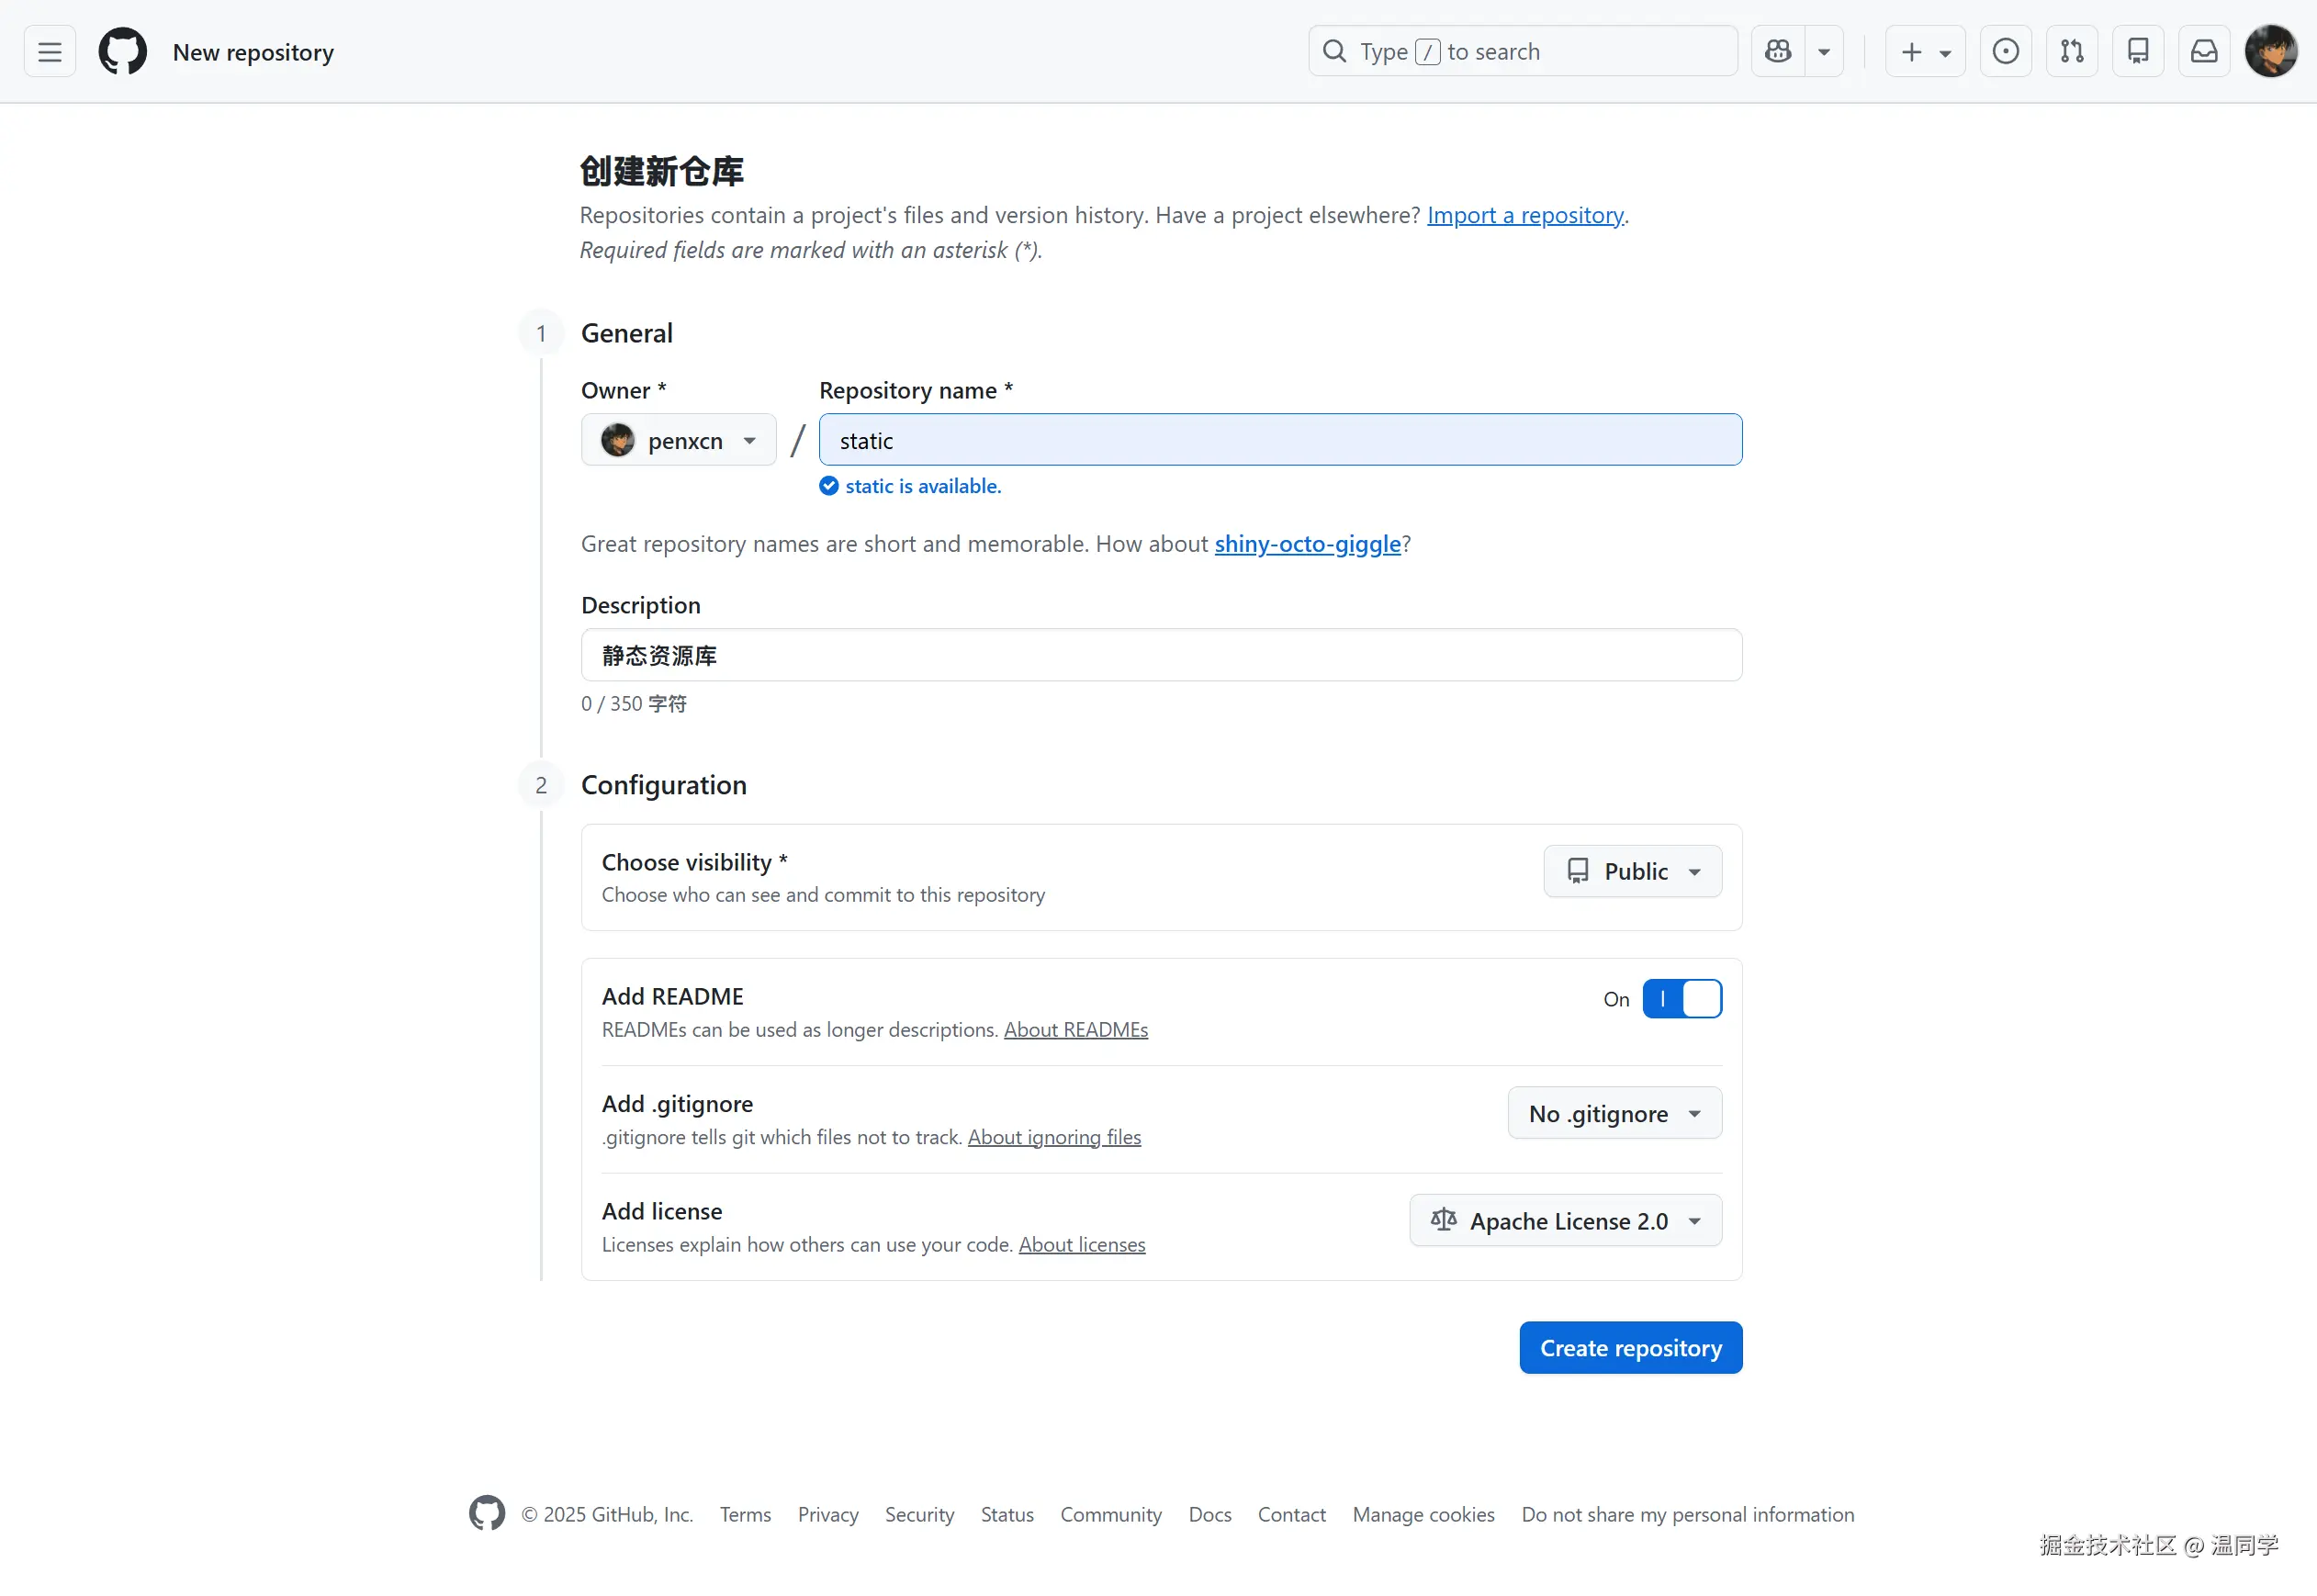
Task: Open the hamburger navigation menu
Action: tap(49, 52)
